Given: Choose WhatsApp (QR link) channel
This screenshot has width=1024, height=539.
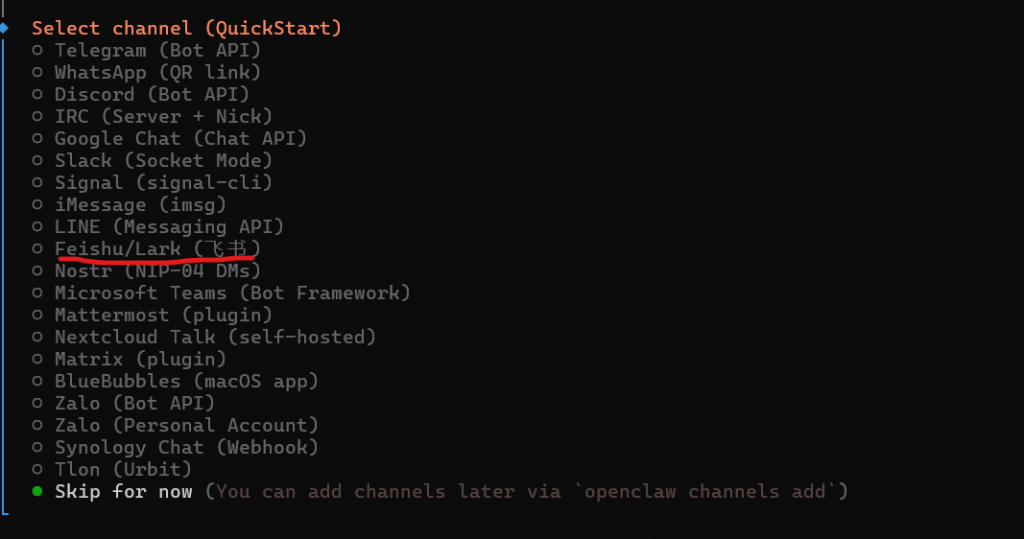Looking at the screenshot, I should (157, 72).
